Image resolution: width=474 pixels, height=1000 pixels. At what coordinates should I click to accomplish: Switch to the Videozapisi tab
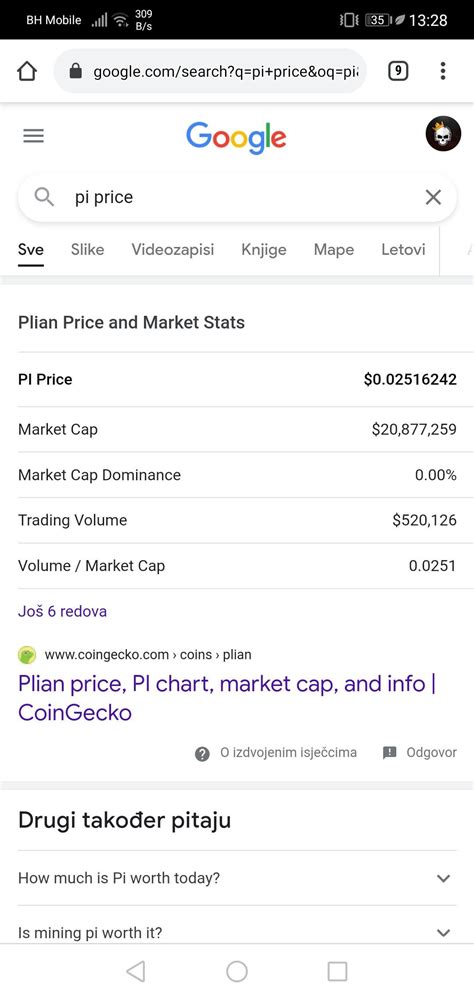(x=173, y=249)
